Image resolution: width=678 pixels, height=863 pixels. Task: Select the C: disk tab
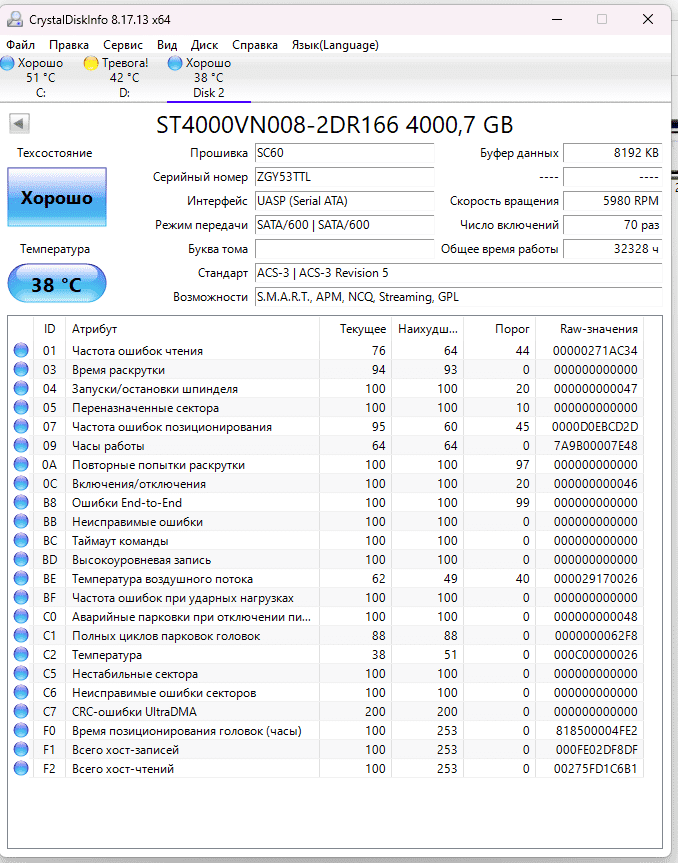pos(40,78)
